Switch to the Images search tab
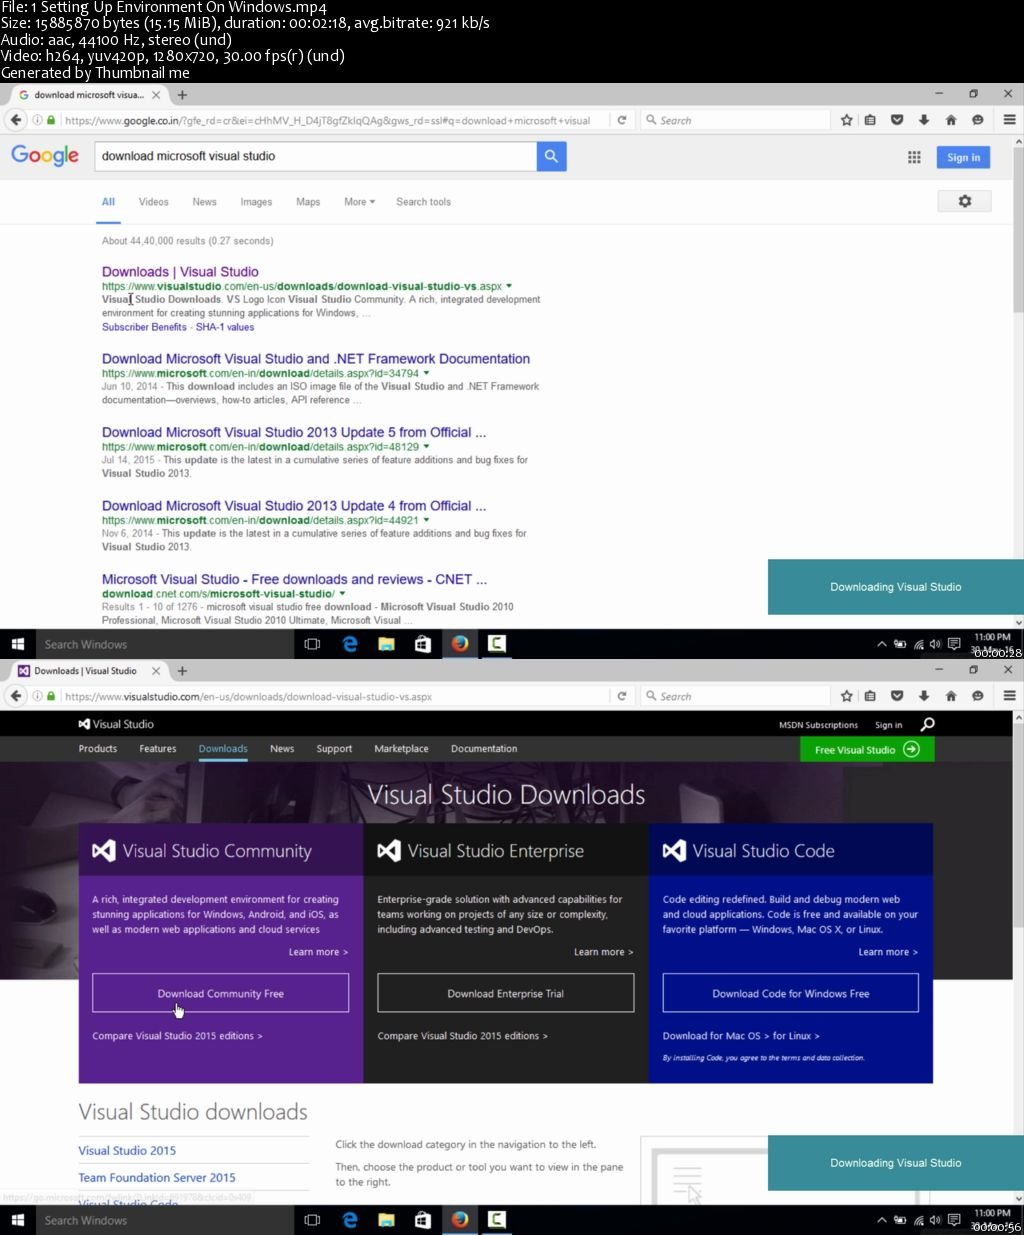This screenshot has width=1024, height=1235. click(x=256, y=202)
